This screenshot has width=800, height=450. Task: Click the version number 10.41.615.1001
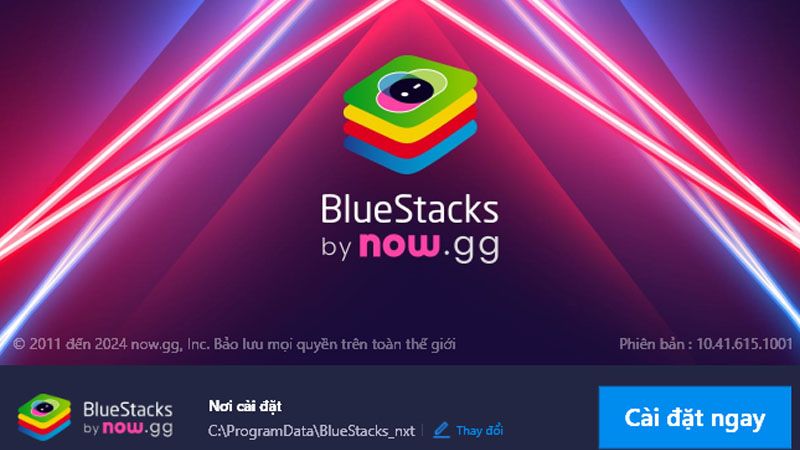click(744, 344)
